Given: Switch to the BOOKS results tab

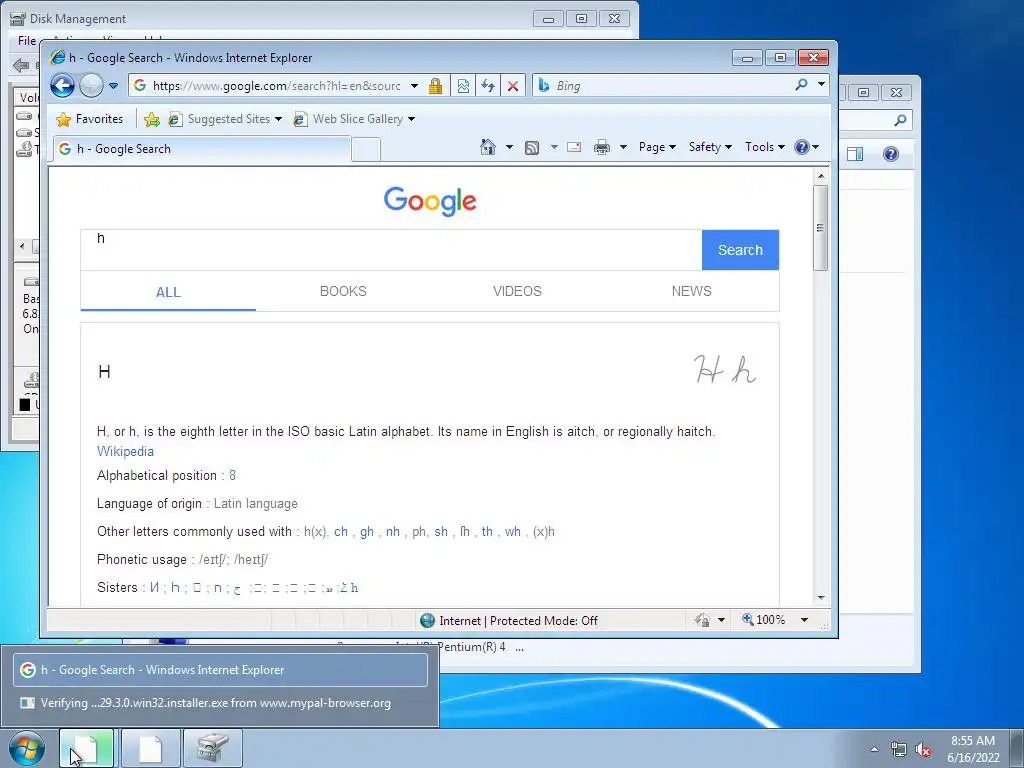Looking at the screenshot, I should click(343, 291).
